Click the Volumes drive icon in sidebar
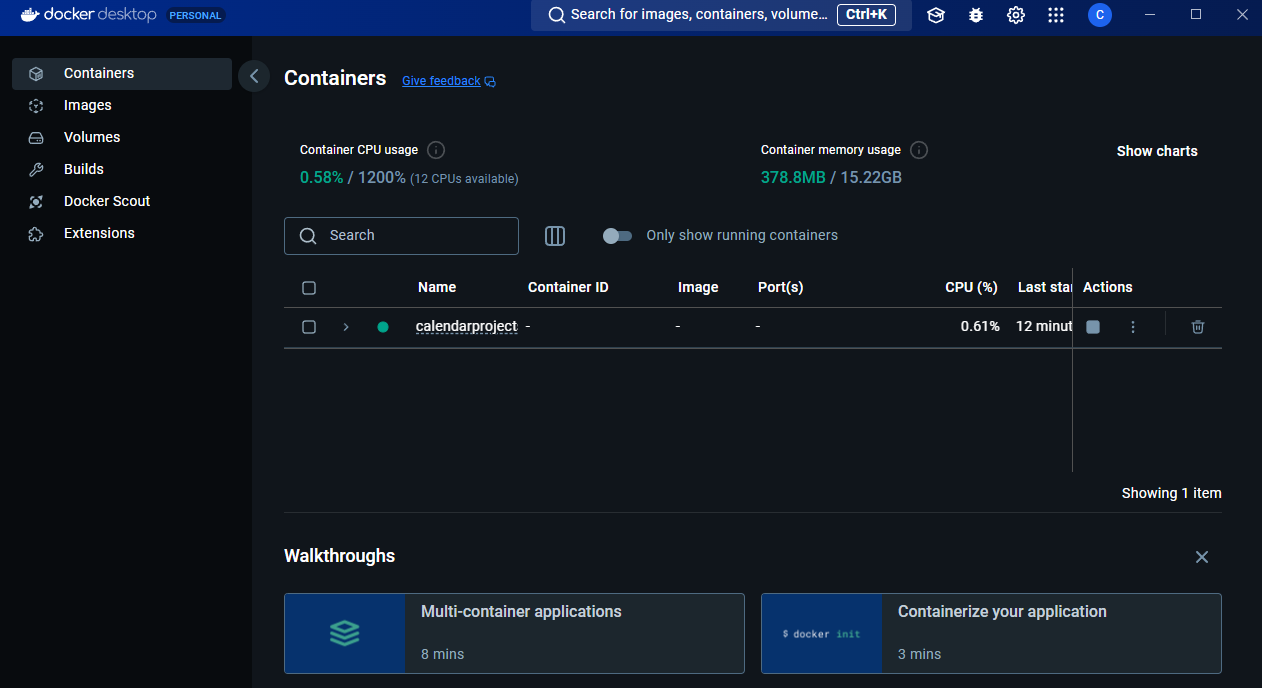This screenshot has width=1262, height=688. (36, 137)
